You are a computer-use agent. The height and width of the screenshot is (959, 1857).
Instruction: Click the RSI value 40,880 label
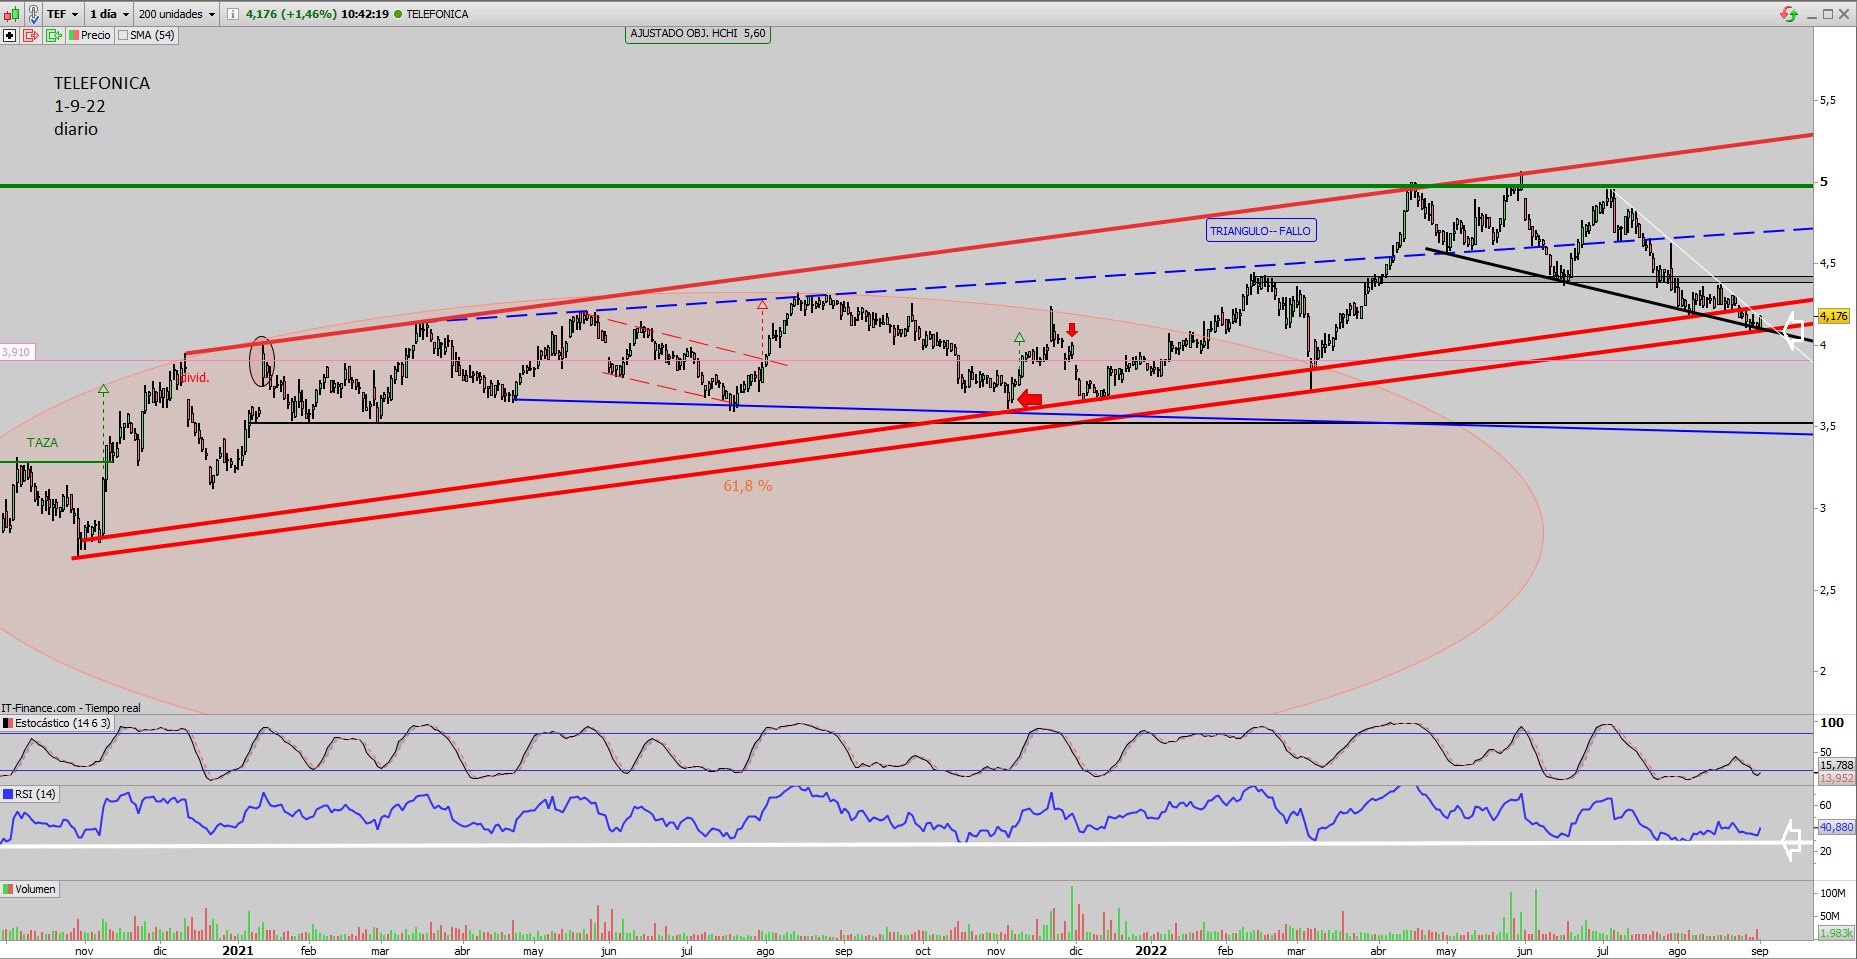click(x=1836, y=827)
